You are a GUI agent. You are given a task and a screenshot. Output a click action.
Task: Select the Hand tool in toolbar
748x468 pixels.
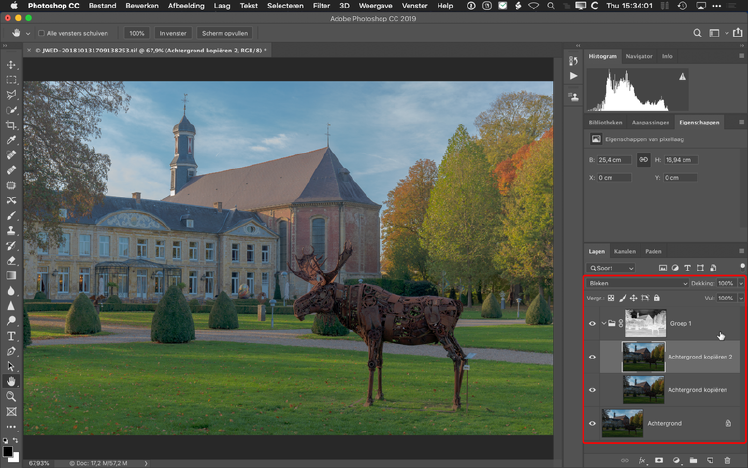click(x=11, y=381)
